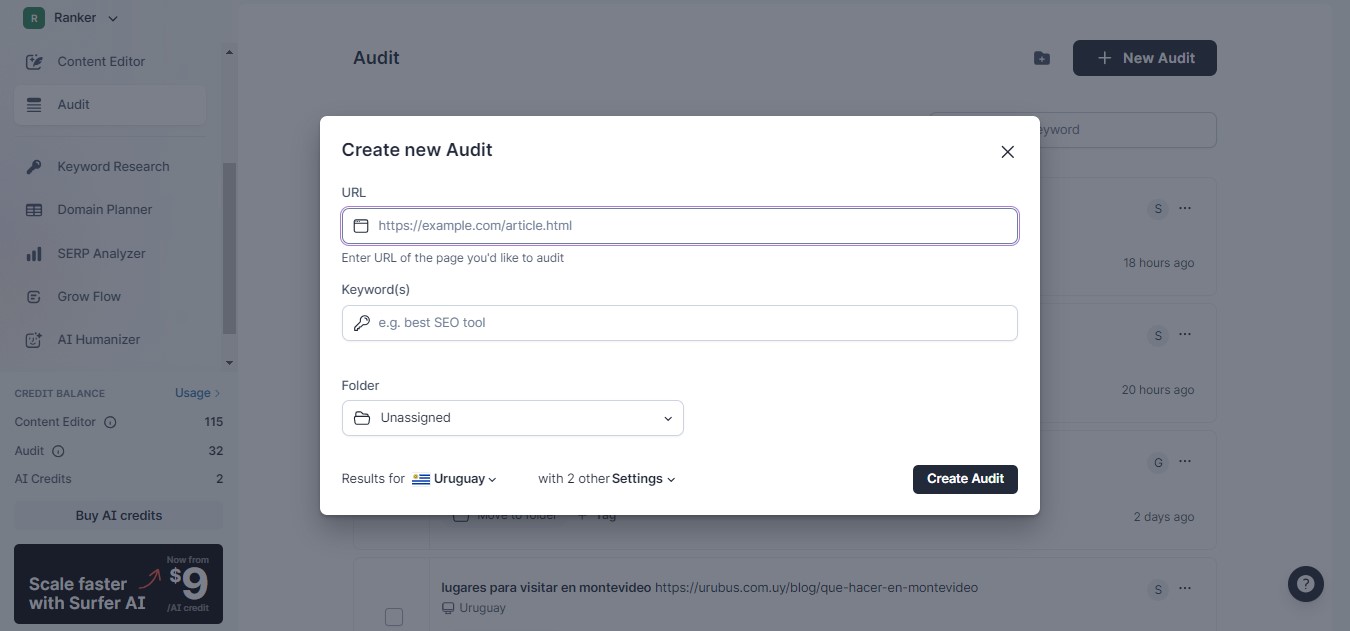Open three-dot menu for 18 hours ago audit
This screenshot has height=631, width=1350.
[x=1185, y=208]
